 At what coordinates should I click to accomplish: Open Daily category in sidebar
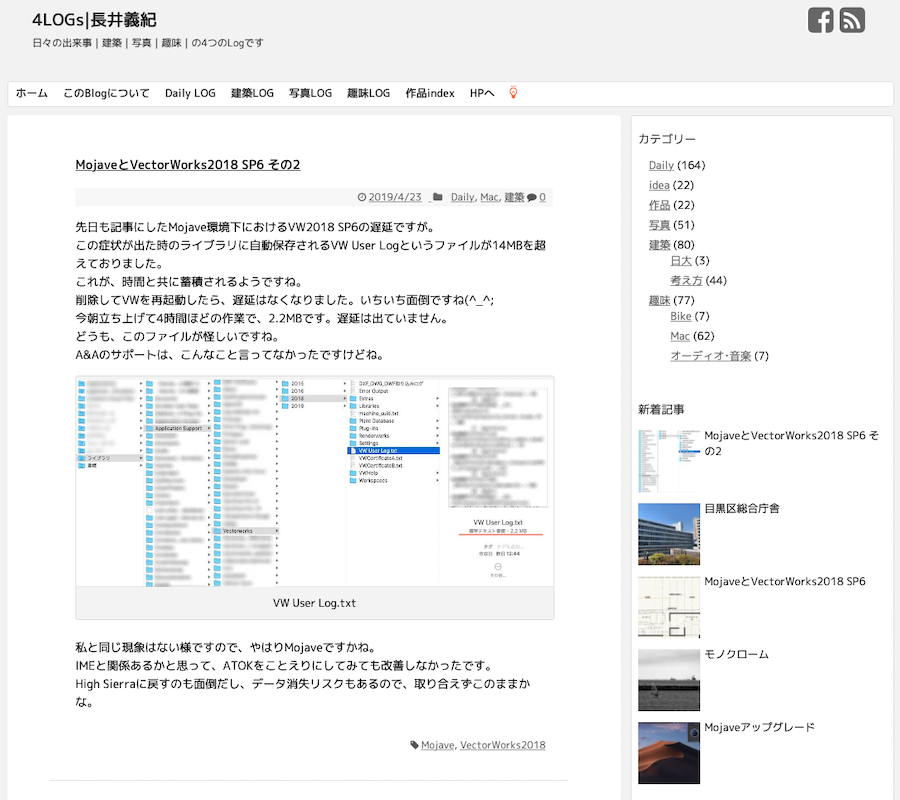(661, 165)
